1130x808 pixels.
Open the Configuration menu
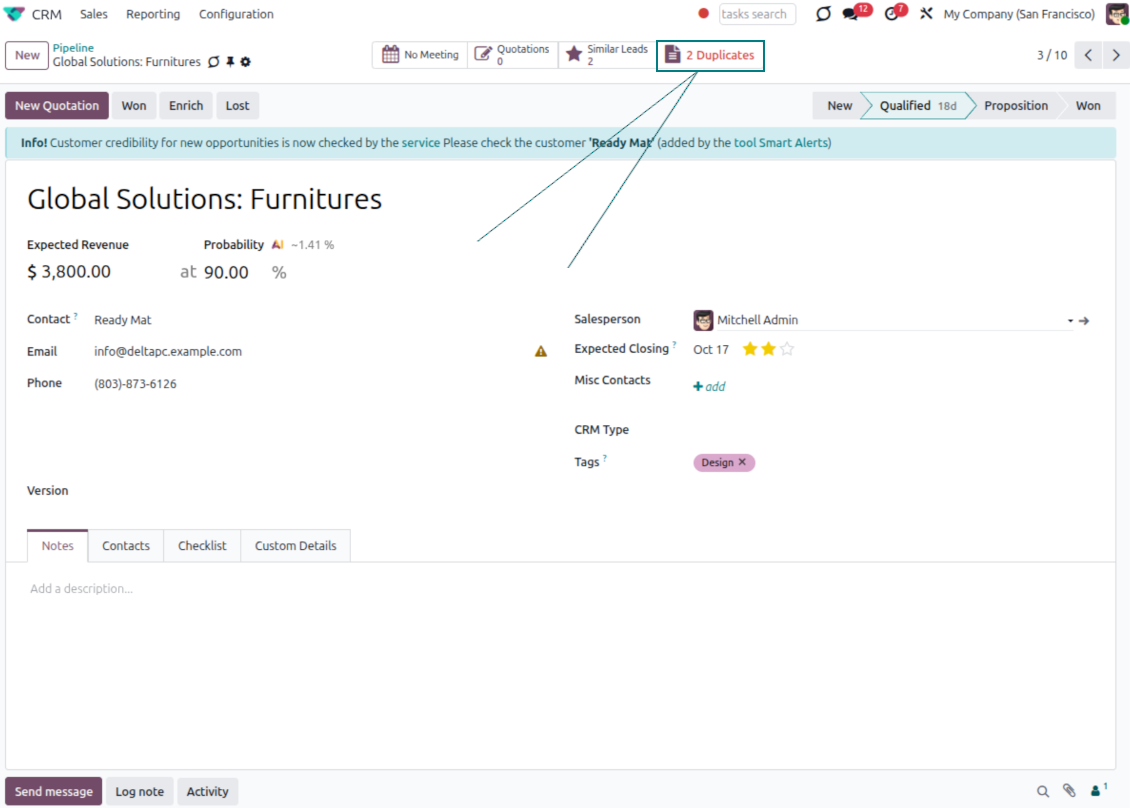(236, 14)
